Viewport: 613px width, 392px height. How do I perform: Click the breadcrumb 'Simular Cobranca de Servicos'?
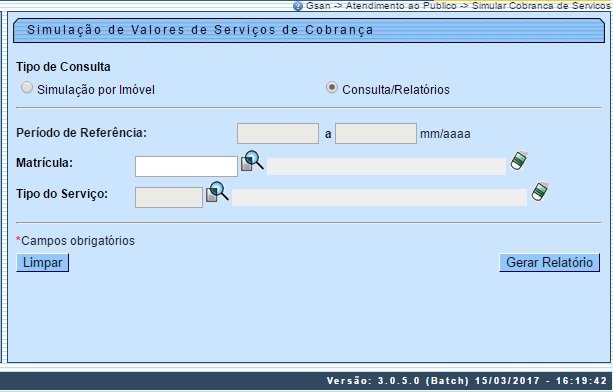pos(541,6)
